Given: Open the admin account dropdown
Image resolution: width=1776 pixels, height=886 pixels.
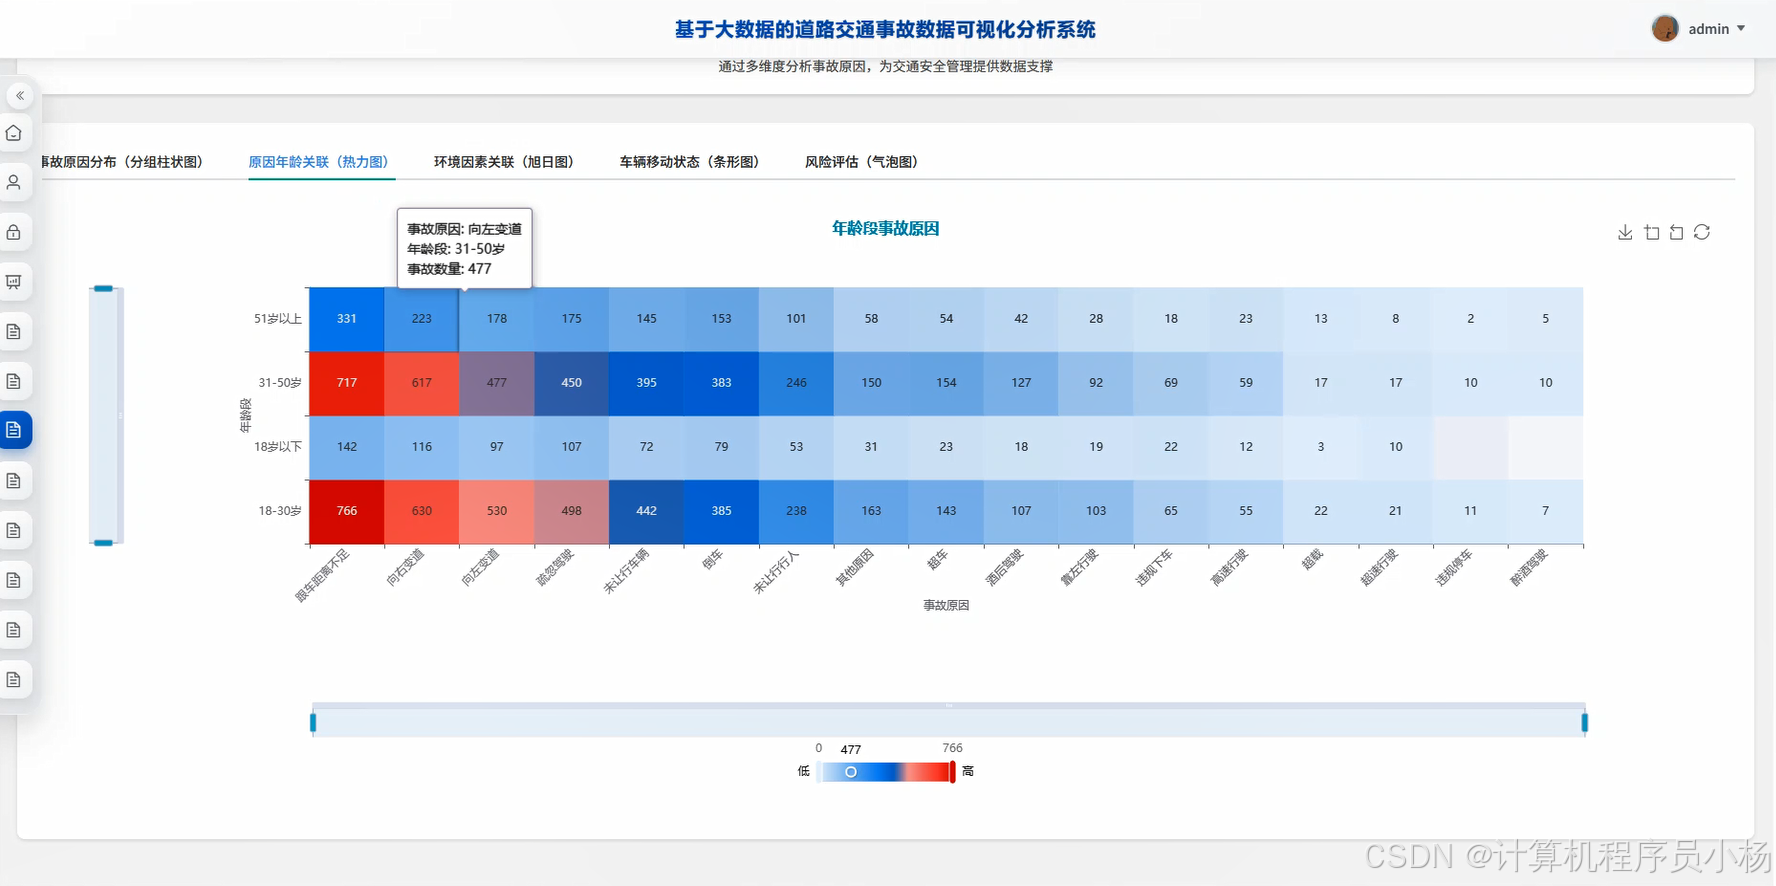Looking at the screenshot, I should click(x=1716, y=29).
